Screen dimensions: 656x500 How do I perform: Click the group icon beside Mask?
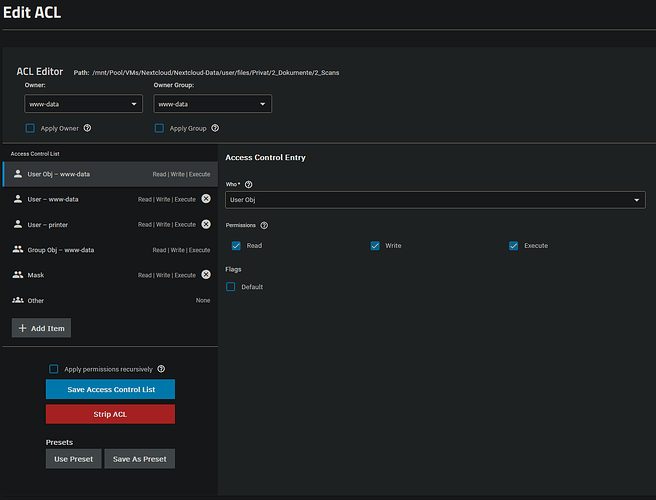point(18,274)
